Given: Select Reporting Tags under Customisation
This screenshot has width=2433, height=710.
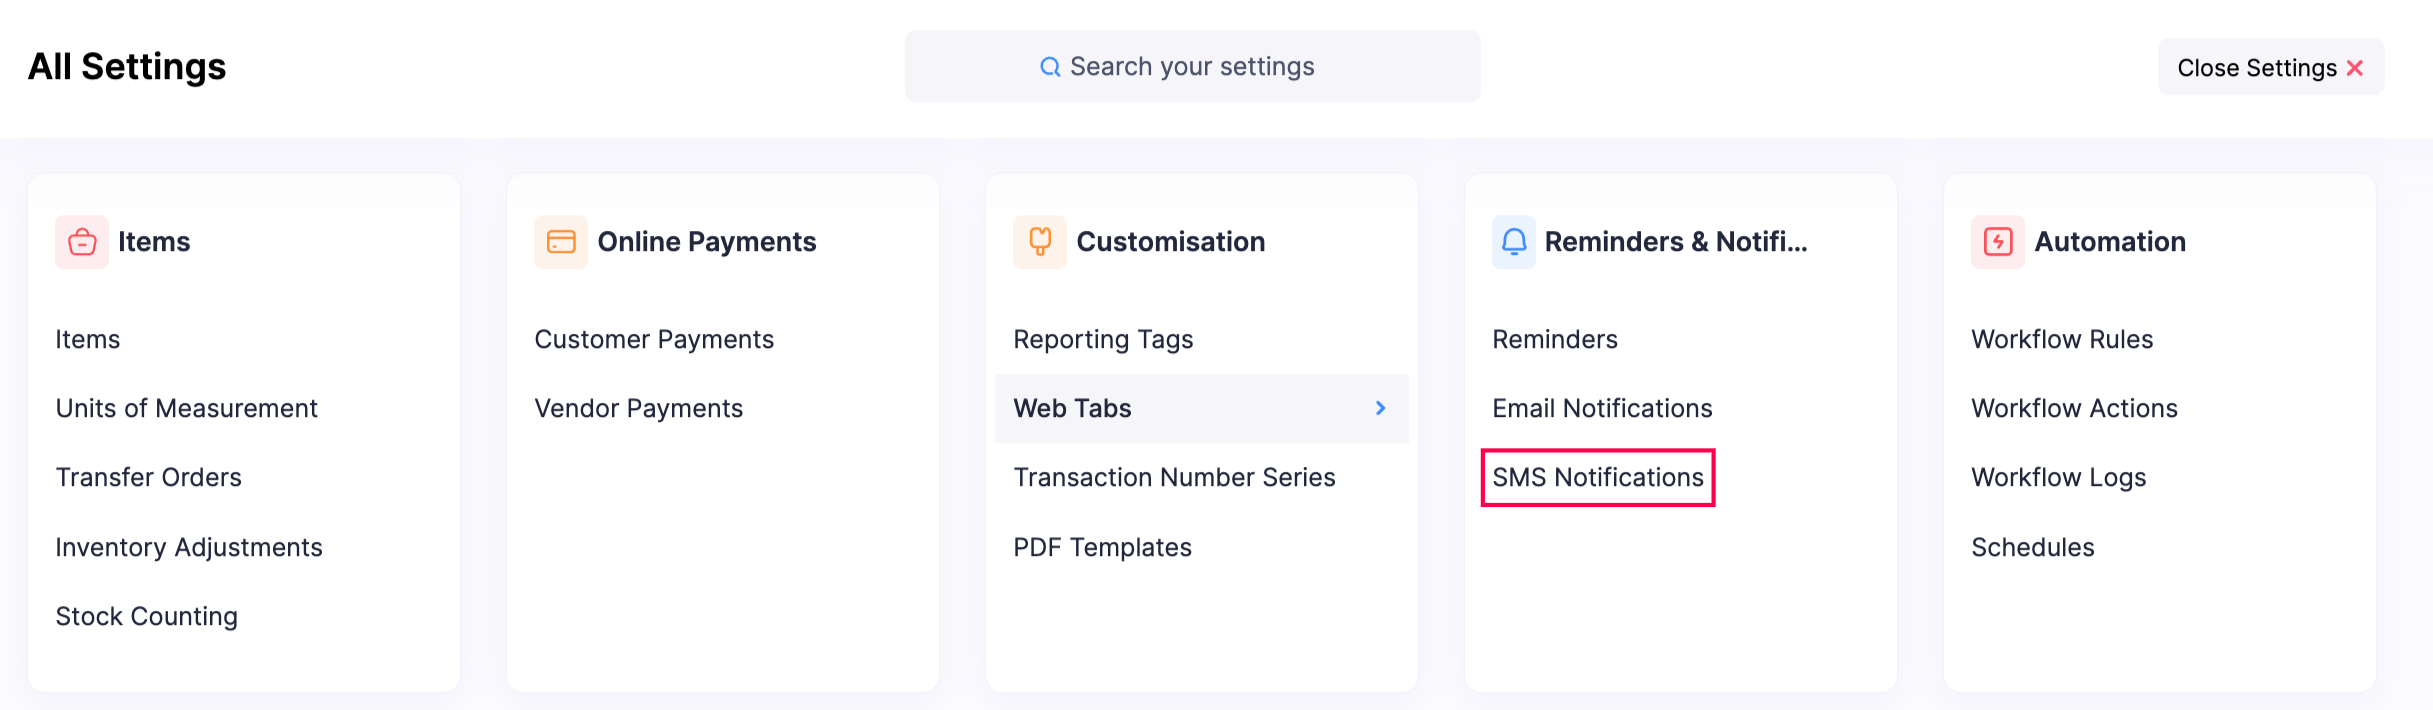Looking at the screenshot, I should coord(1103,339).
